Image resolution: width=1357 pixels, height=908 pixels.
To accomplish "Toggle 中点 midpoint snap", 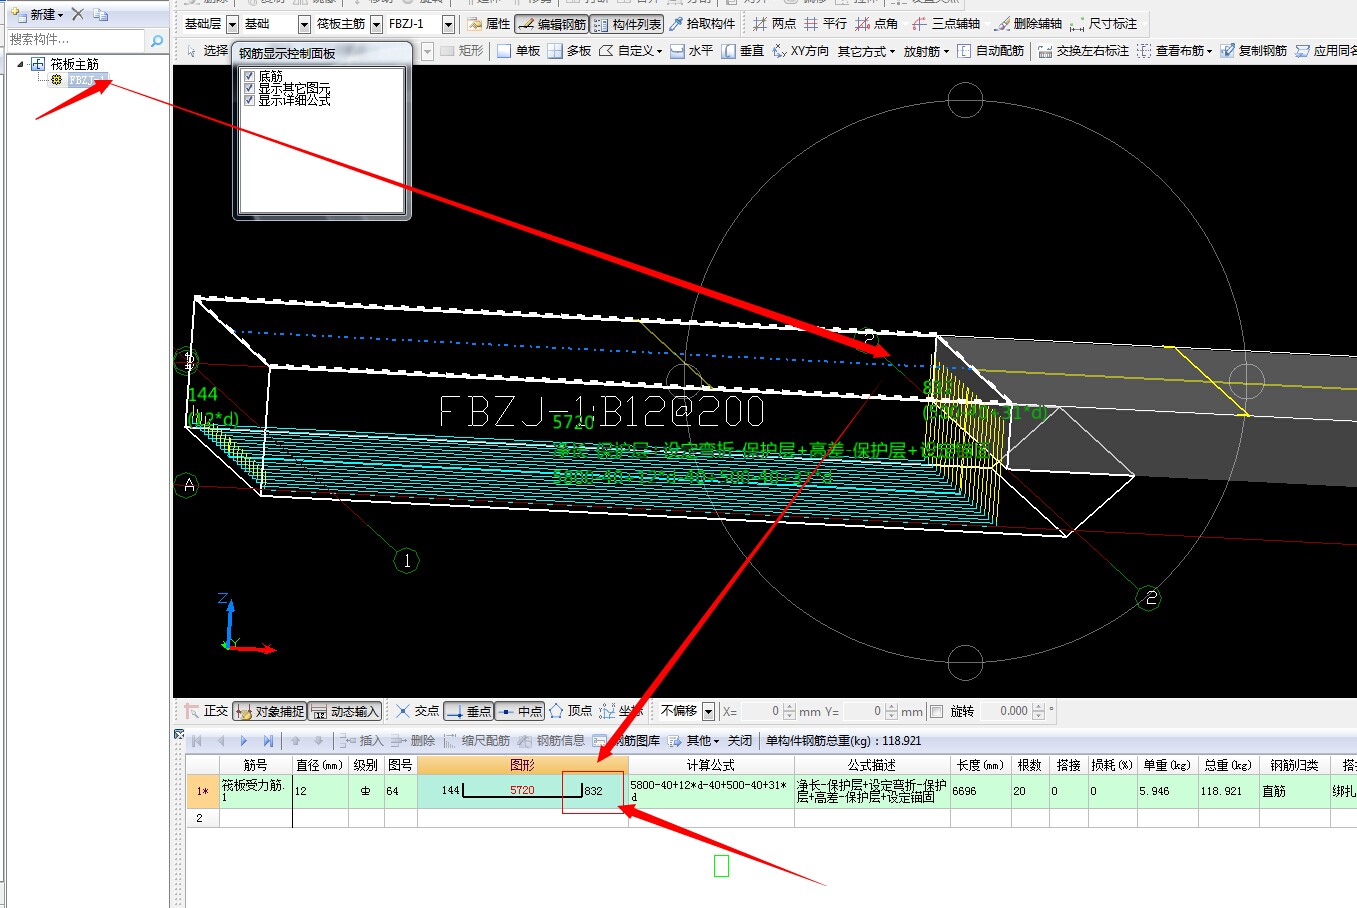I will coord(520,711).
